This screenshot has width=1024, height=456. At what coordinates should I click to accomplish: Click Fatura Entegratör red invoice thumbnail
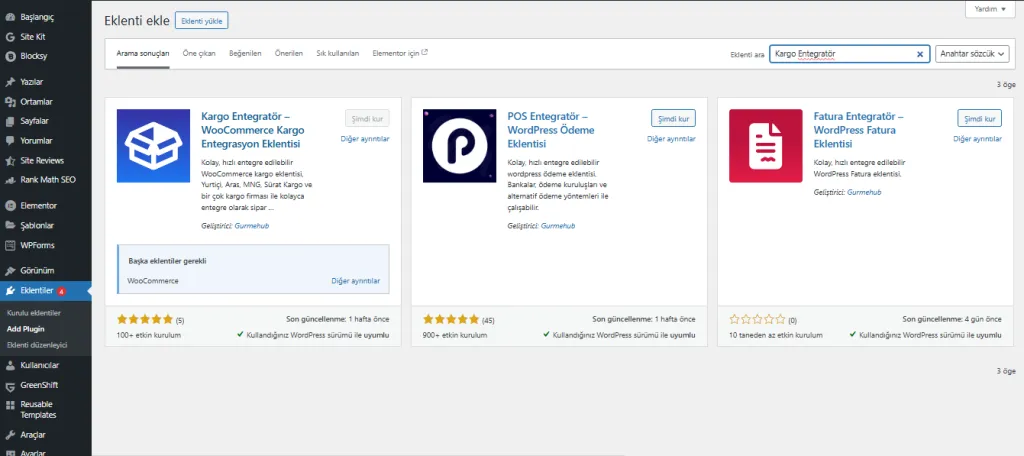coord(766,146)
